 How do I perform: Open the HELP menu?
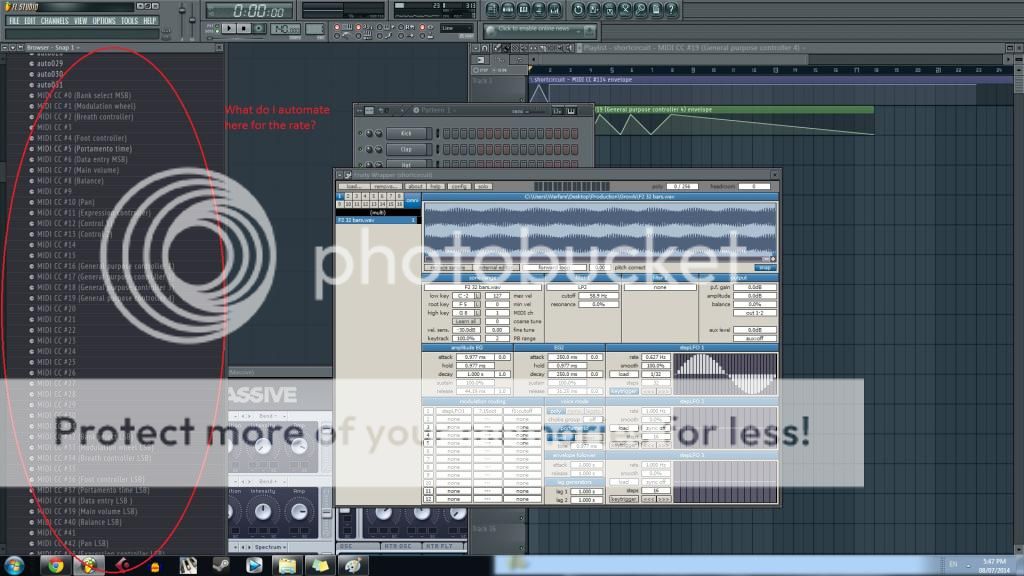pyautogui.click(x=150, y=21)
